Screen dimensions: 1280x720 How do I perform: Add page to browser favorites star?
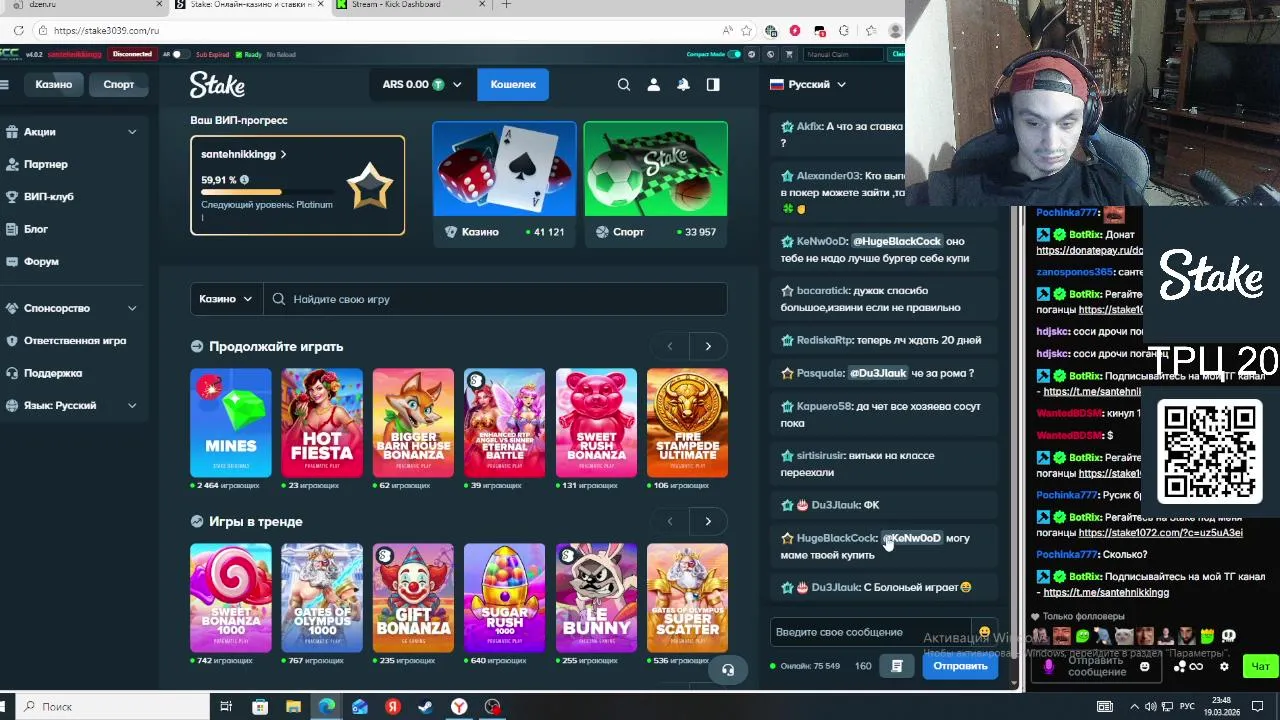pos(746,31)
